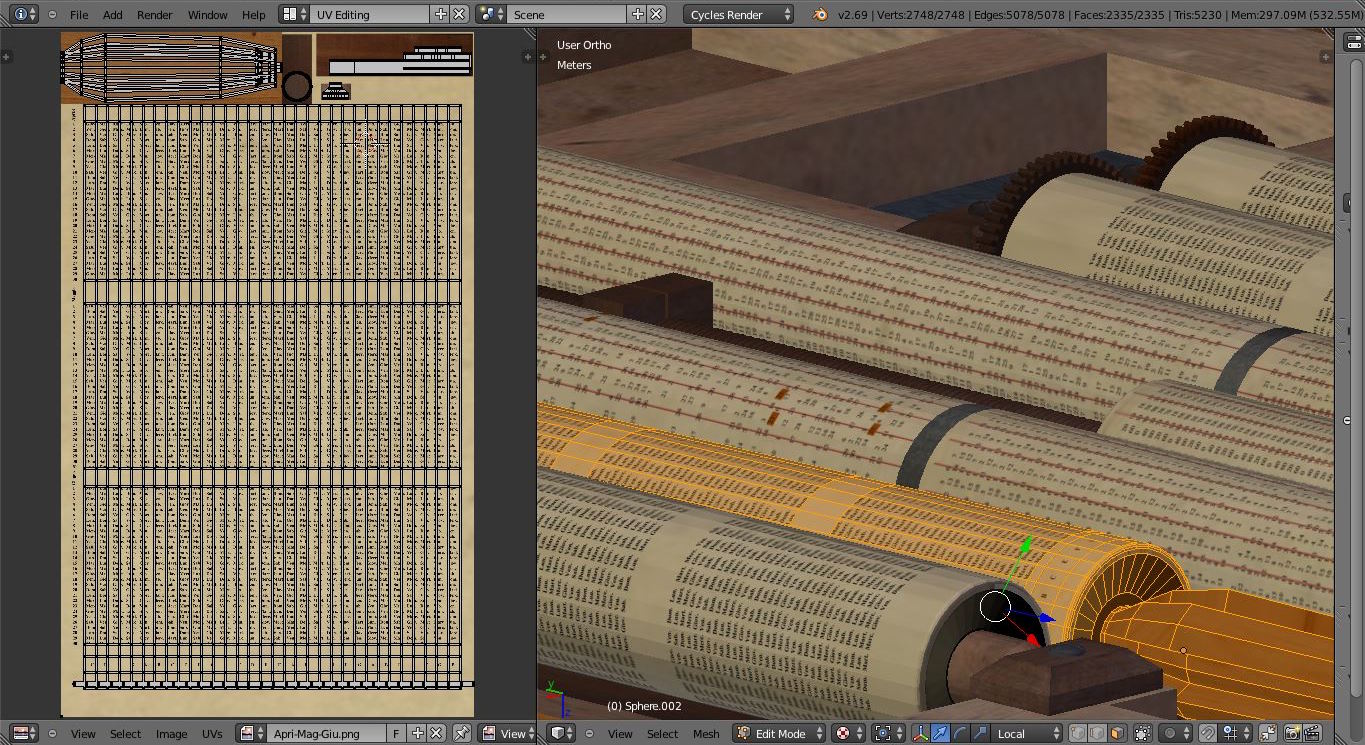Select the rotate manipulator
This screenshot has width=1365, height=745.
[960, 733]
